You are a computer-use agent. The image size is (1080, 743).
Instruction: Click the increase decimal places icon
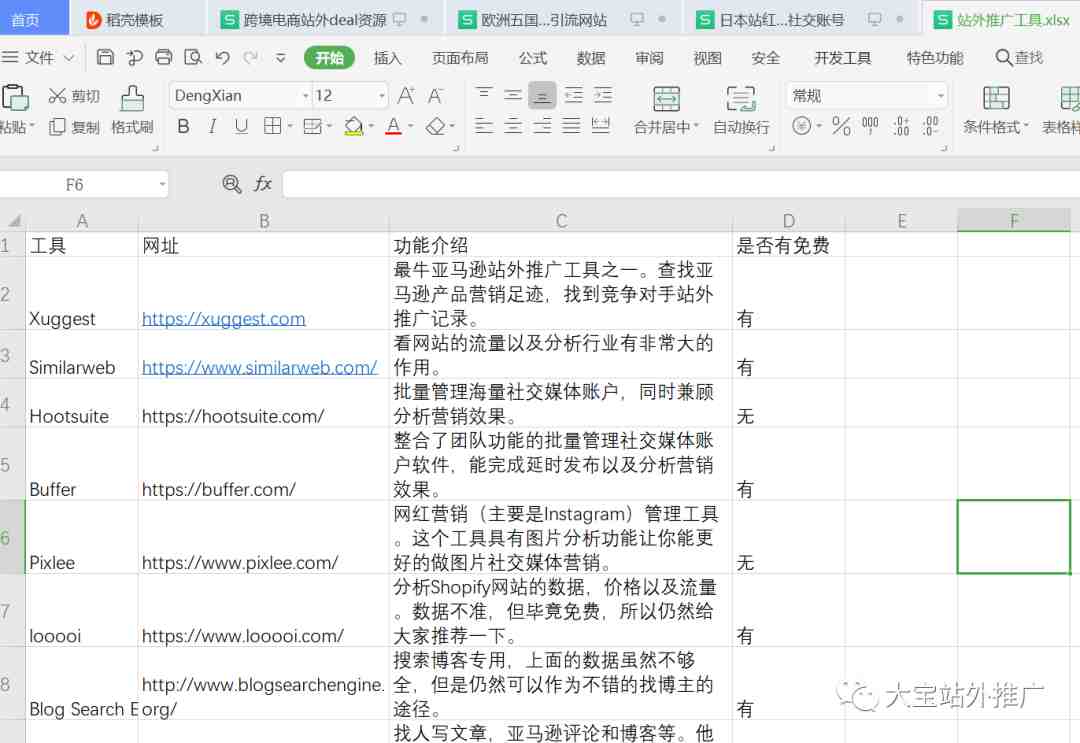tap(901, 126)
